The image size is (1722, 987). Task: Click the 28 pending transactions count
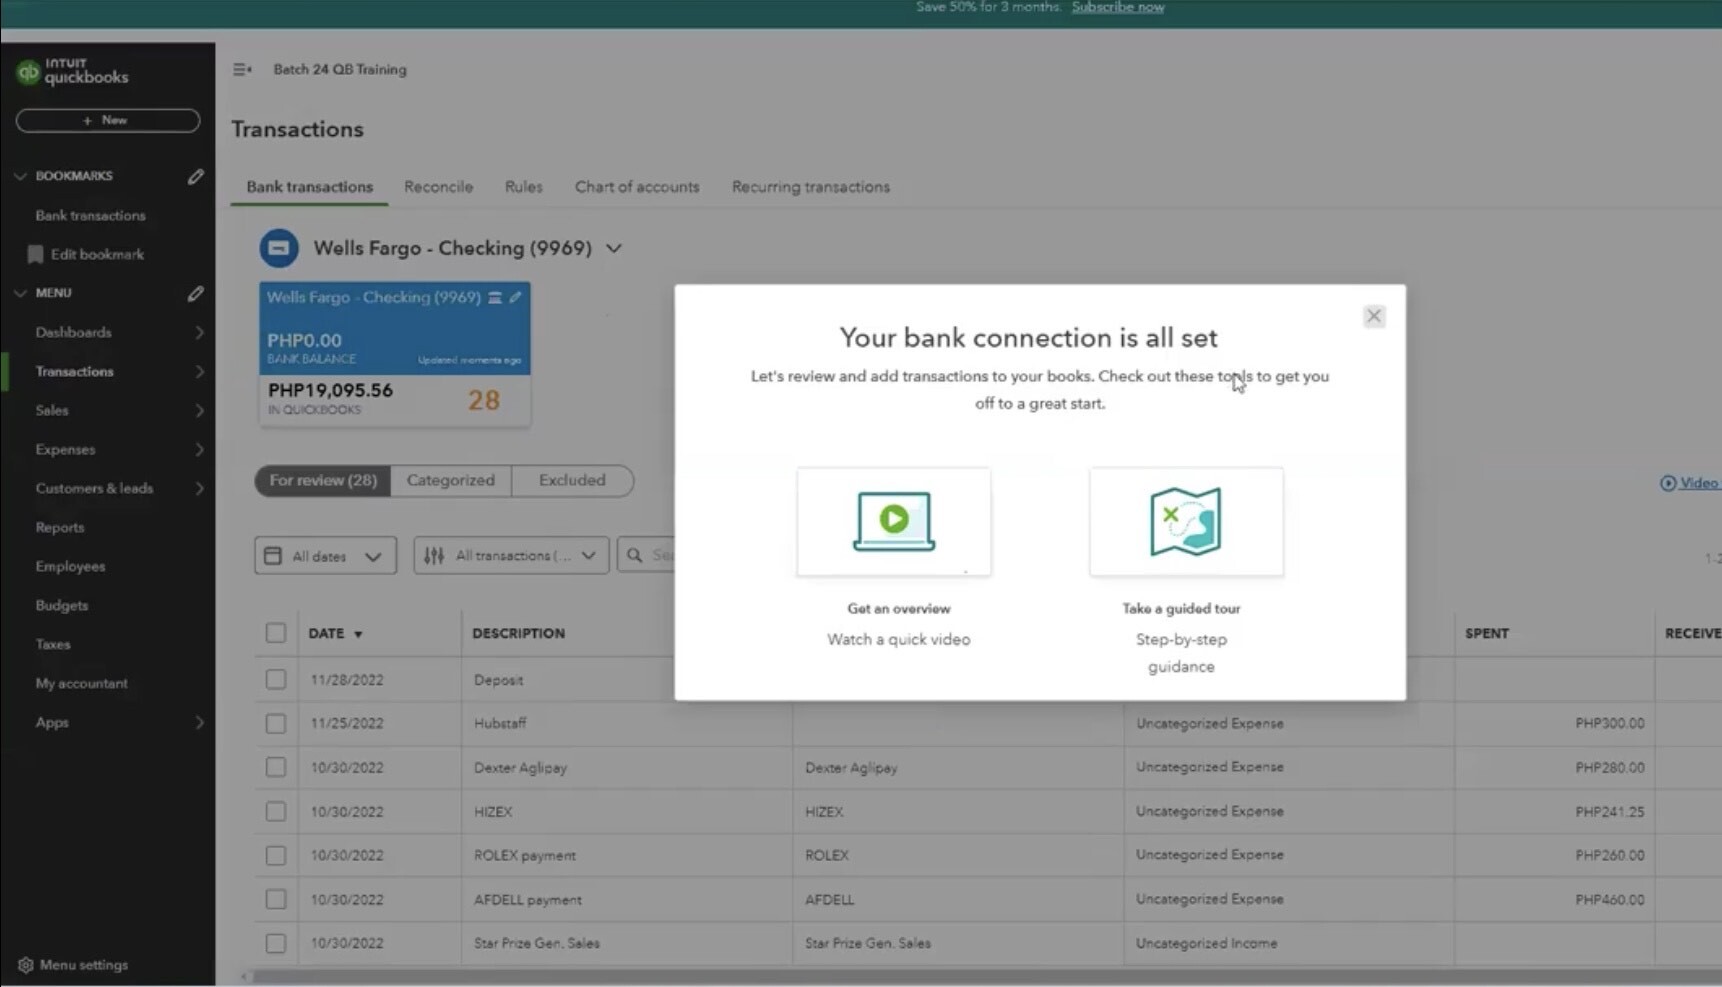tap(484, 400)
